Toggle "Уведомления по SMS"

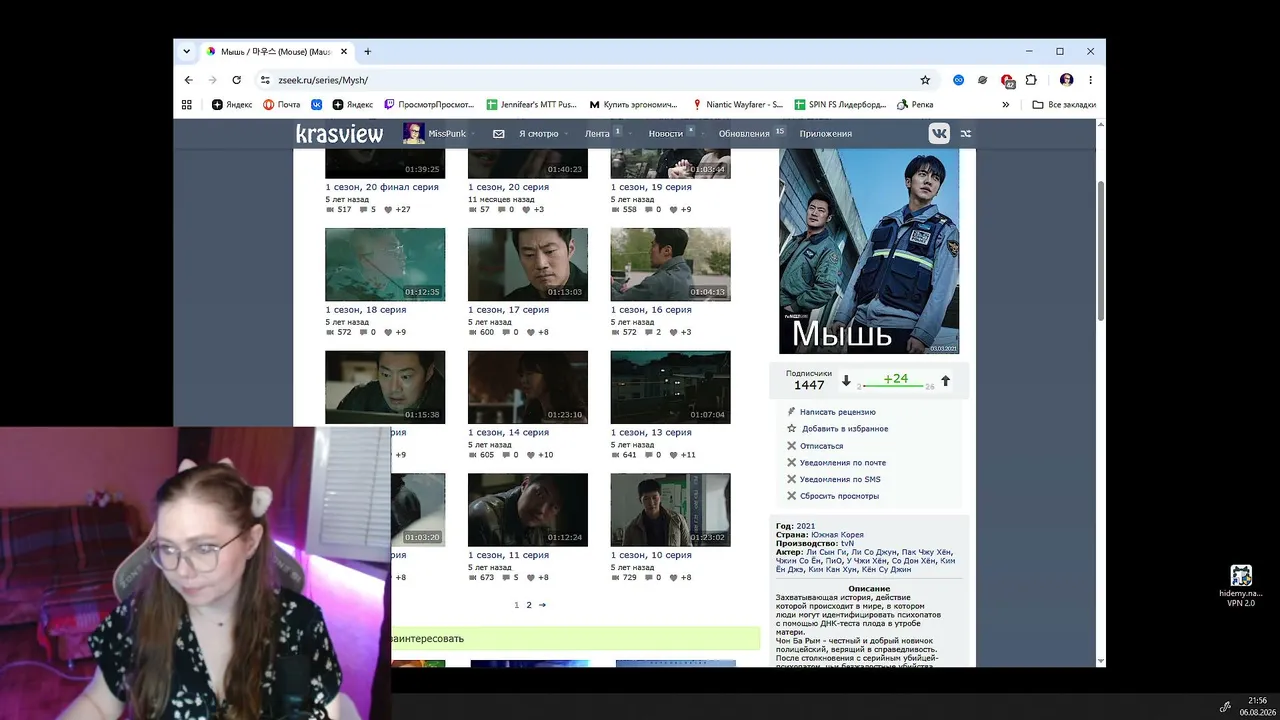tap(841, 480)
